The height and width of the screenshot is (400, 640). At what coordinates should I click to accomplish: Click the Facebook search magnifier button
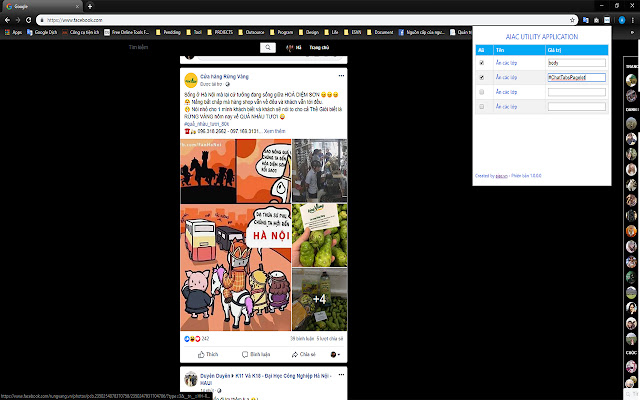coord(268,47)
